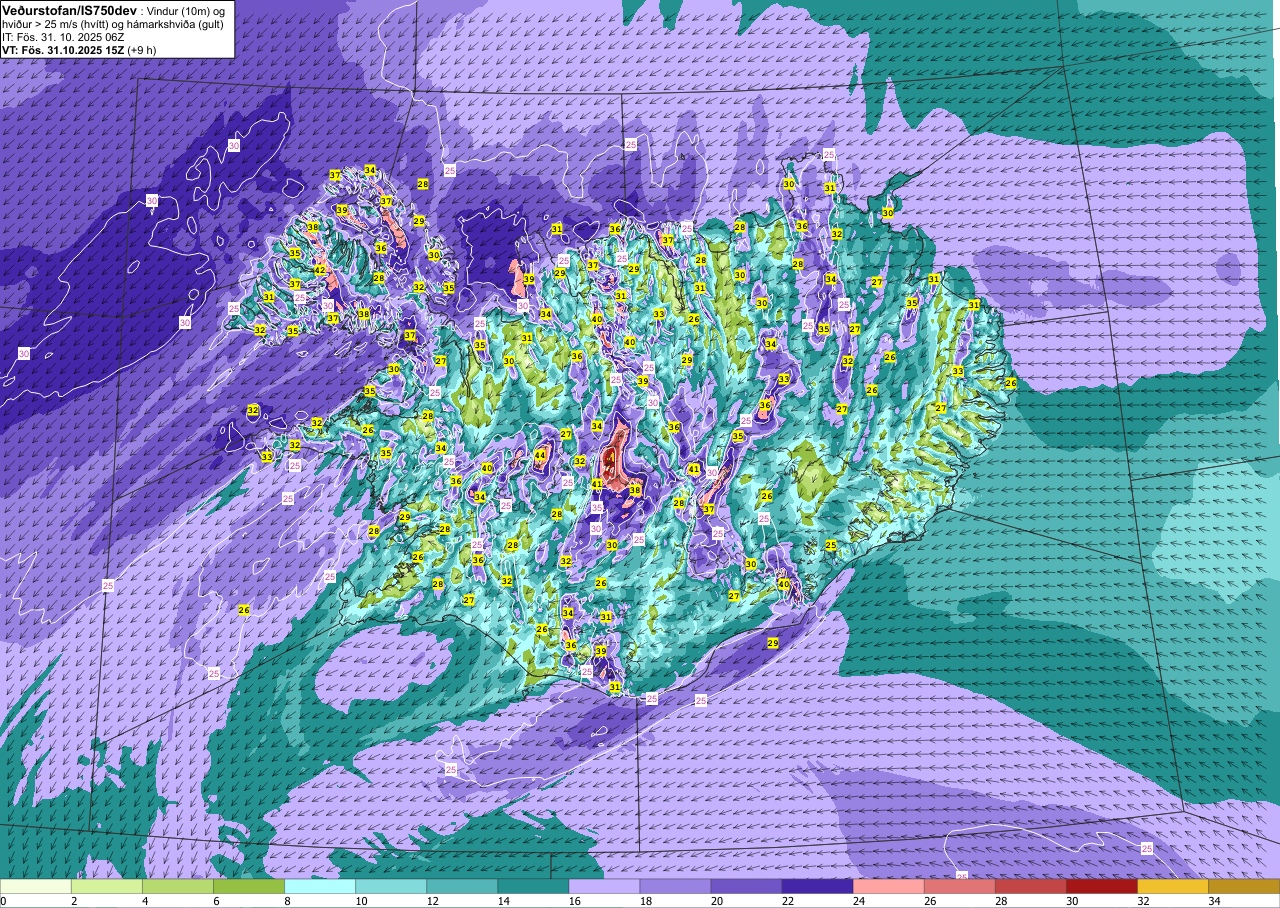Select the salmon 26–28 m/s legend swatch

[x=959, y=886]
